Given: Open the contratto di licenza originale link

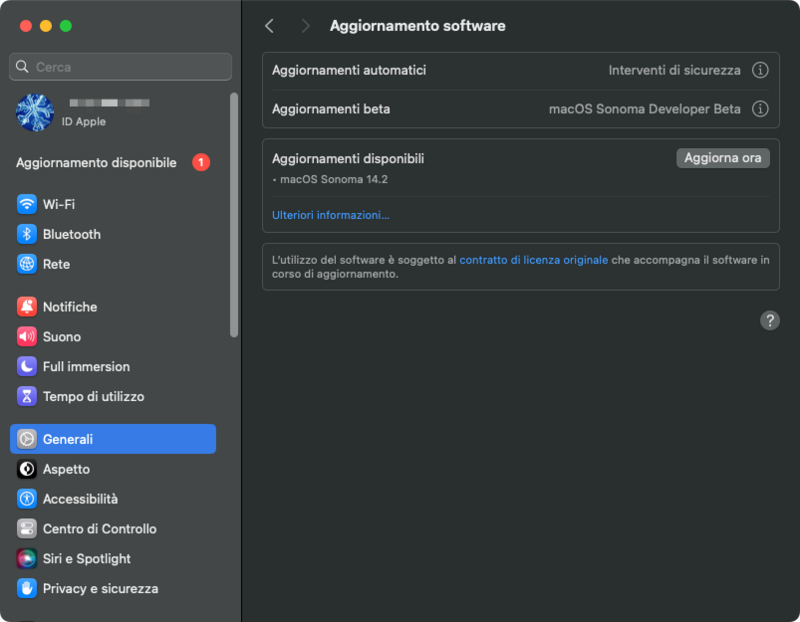Looking at the screenshot, I should pos(533,260).
